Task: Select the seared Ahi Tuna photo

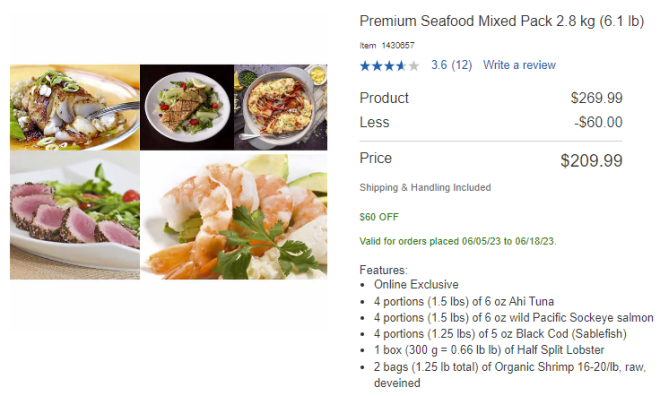Action: pos(75,215)
